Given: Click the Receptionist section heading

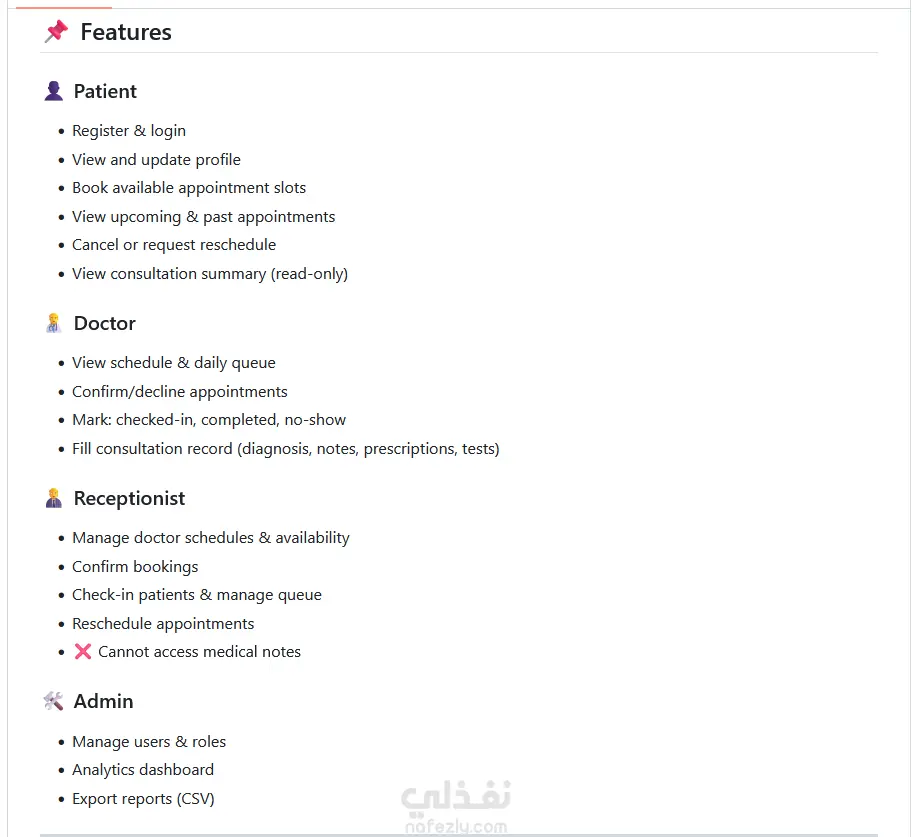Looking at the screenshot, I should [129, 498].
